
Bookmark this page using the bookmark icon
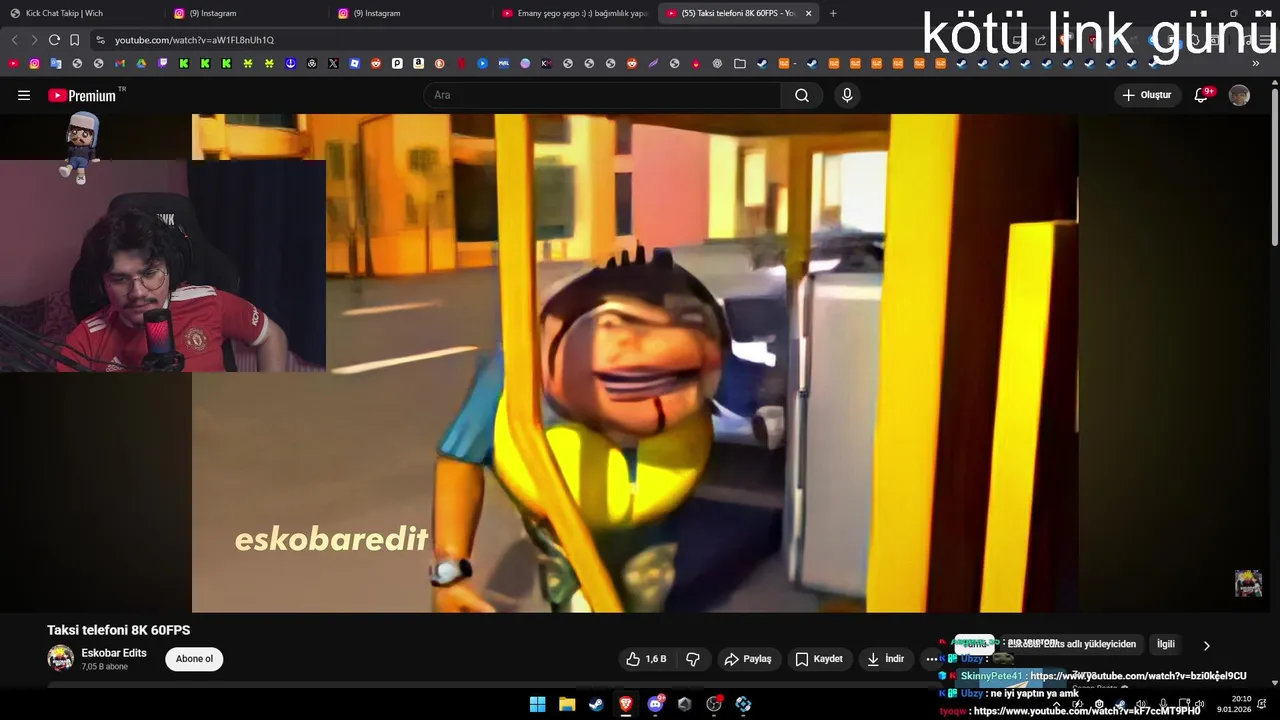pyautogui.click(x=74, y=40)
